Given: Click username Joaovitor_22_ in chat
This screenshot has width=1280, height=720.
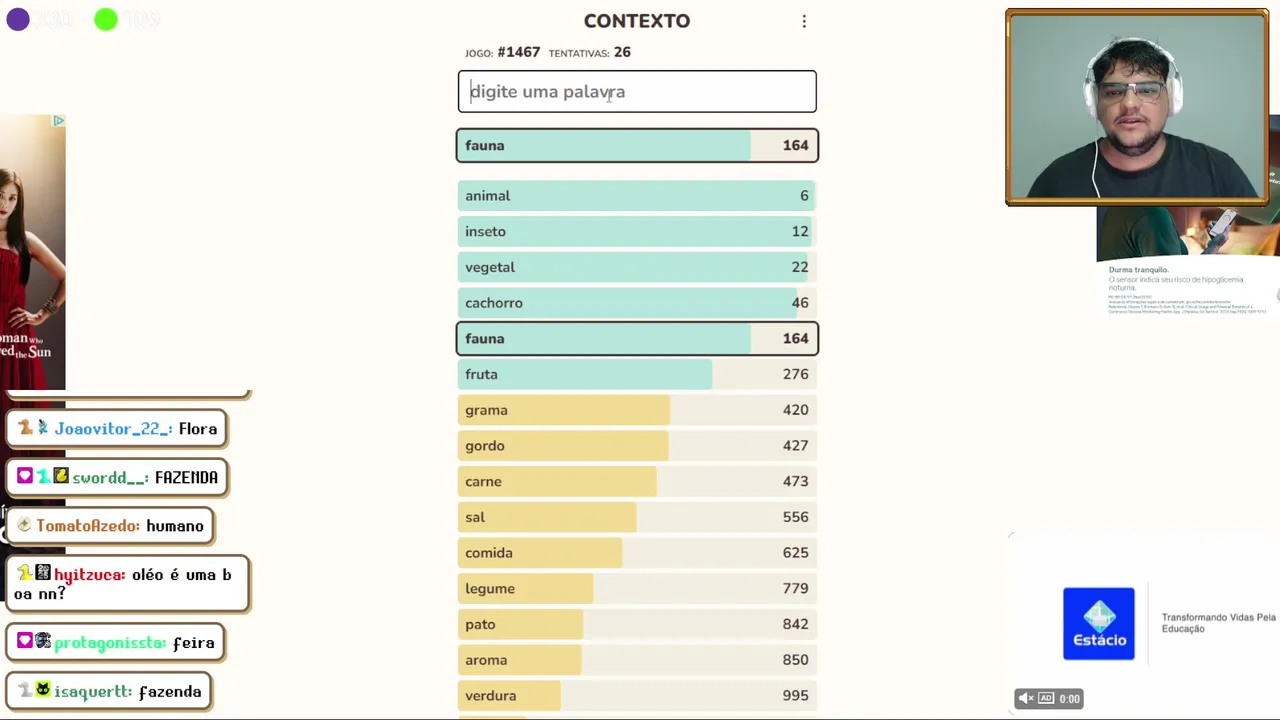Looking at the screenshot, I should (112, 429).
